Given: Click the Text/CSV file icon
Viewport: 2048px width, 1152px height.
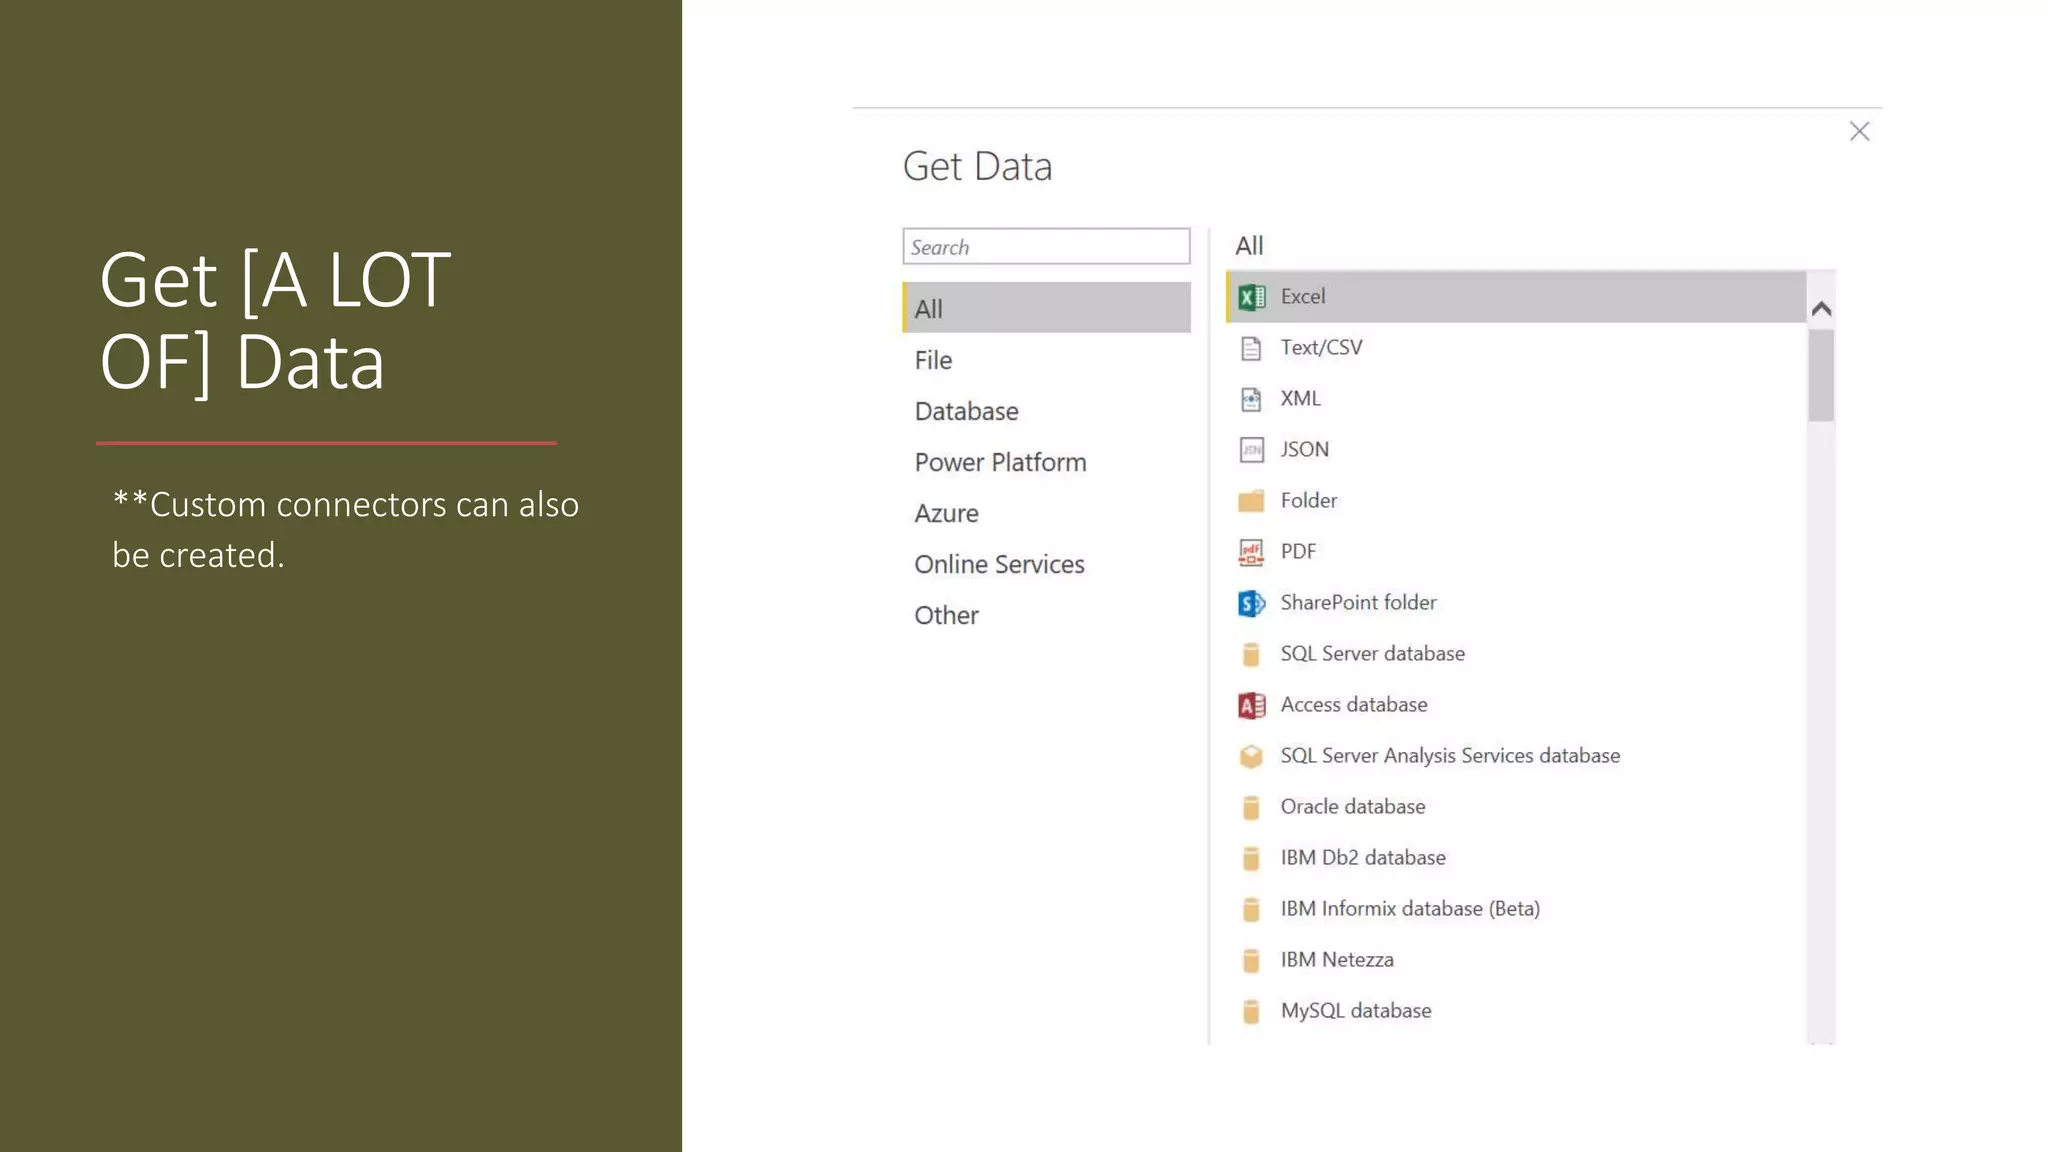Looking at the screenshot, I should pos(1251,348).
